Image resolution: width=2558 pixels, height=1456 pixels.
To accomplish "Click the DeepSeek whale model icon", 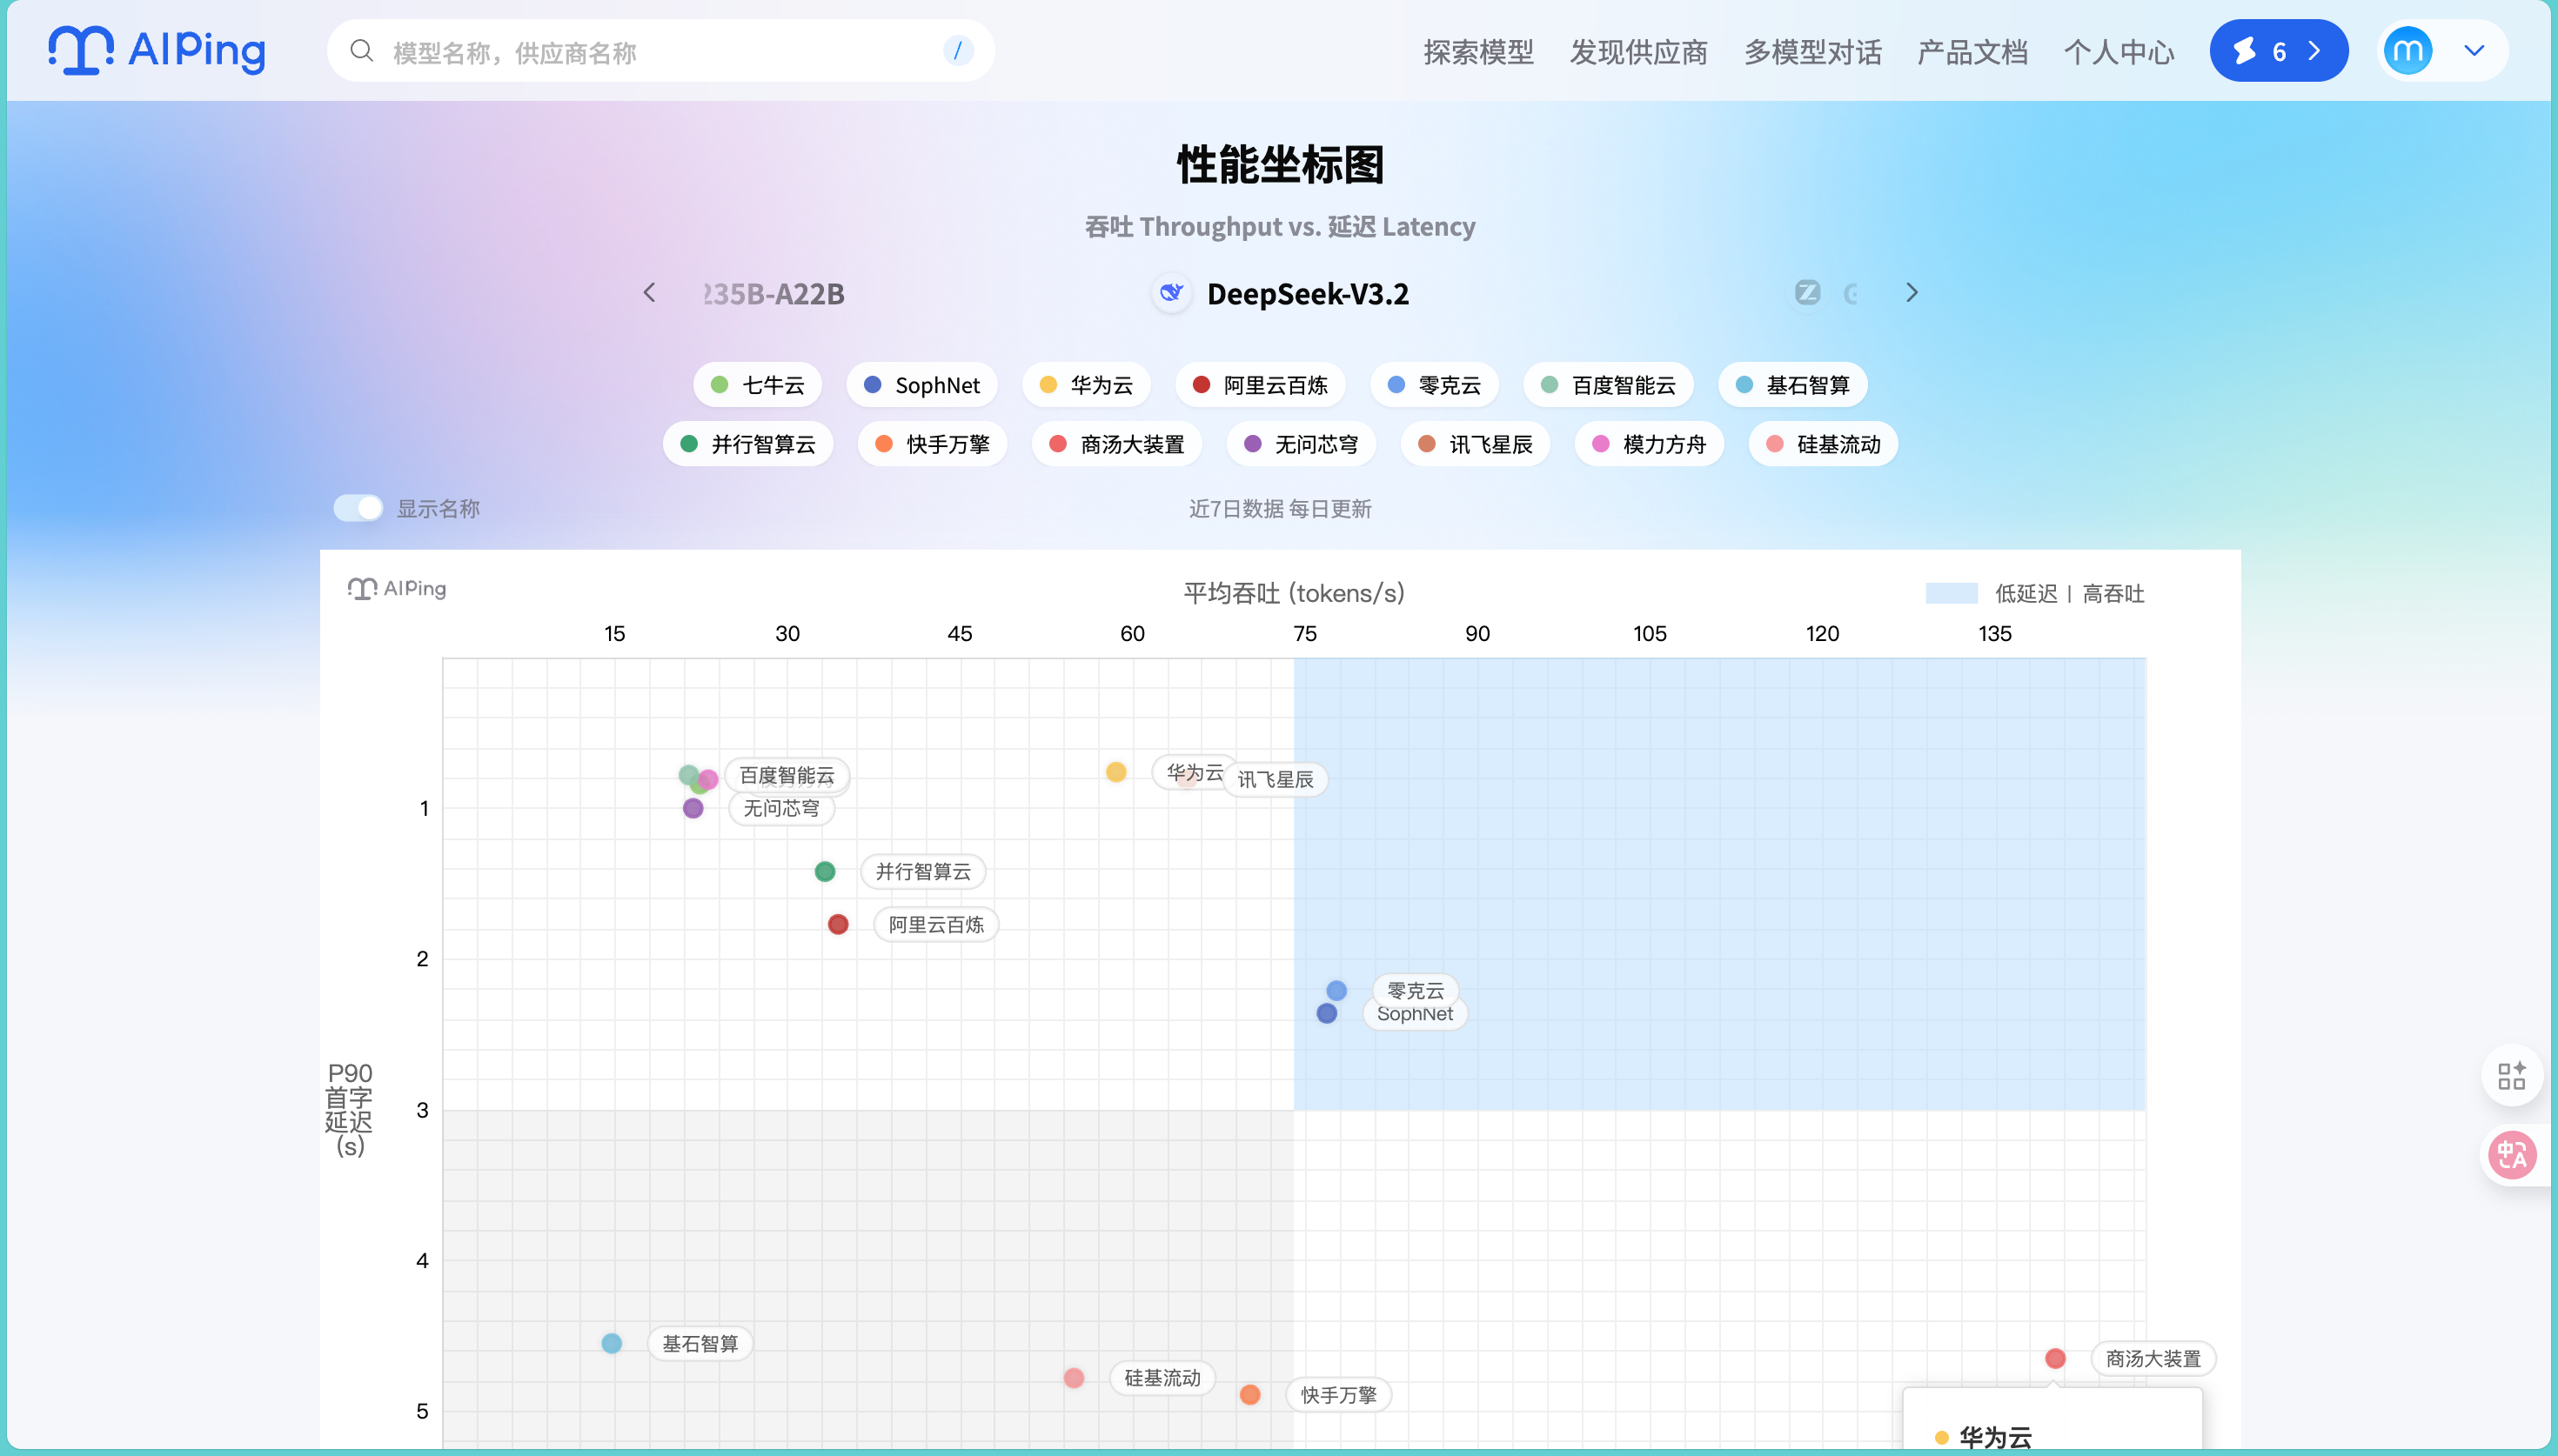I will click(1171, 294).
